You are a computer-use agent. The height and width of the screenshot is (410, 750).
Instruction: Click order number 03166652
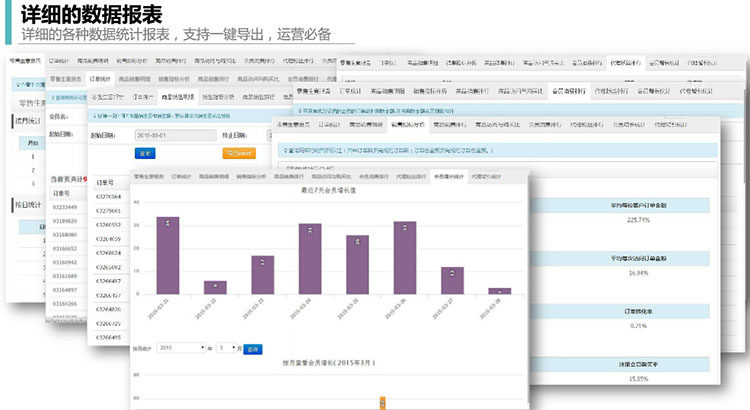pos(65,249)
